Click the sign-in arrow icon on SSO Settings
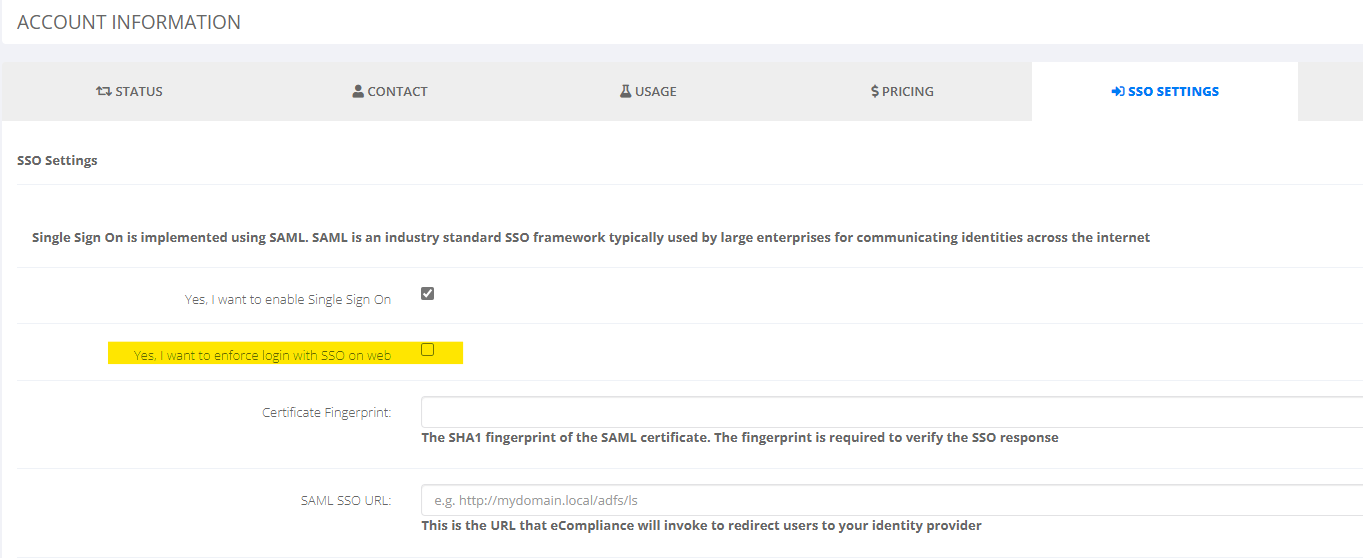Screen dimensions: 1363x558 click(1118, 91)
